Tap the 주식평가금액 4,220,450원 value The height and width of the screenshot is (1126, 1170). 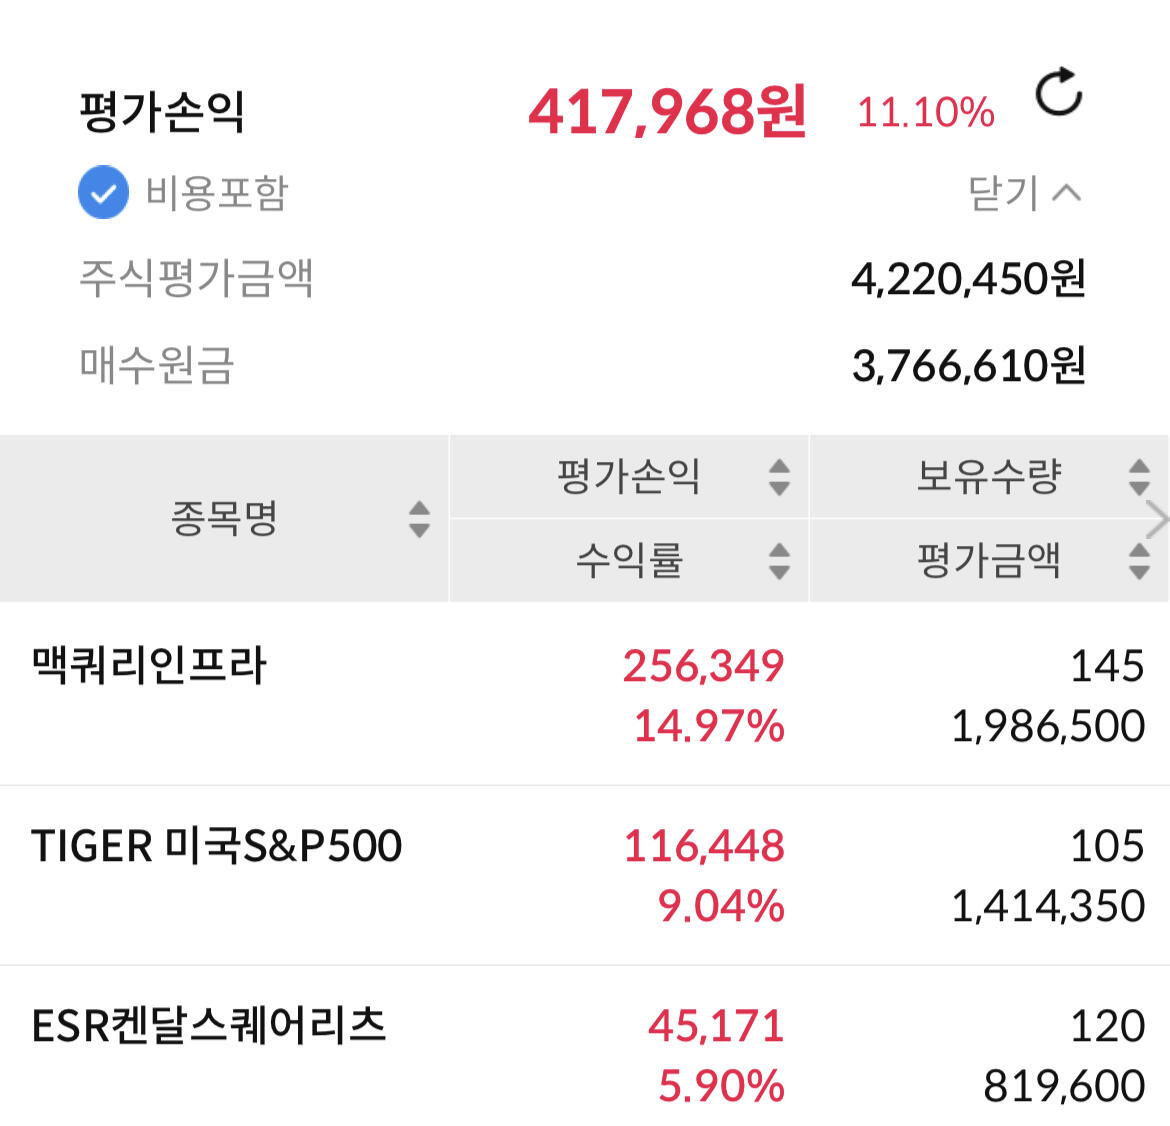click(967, 279)
